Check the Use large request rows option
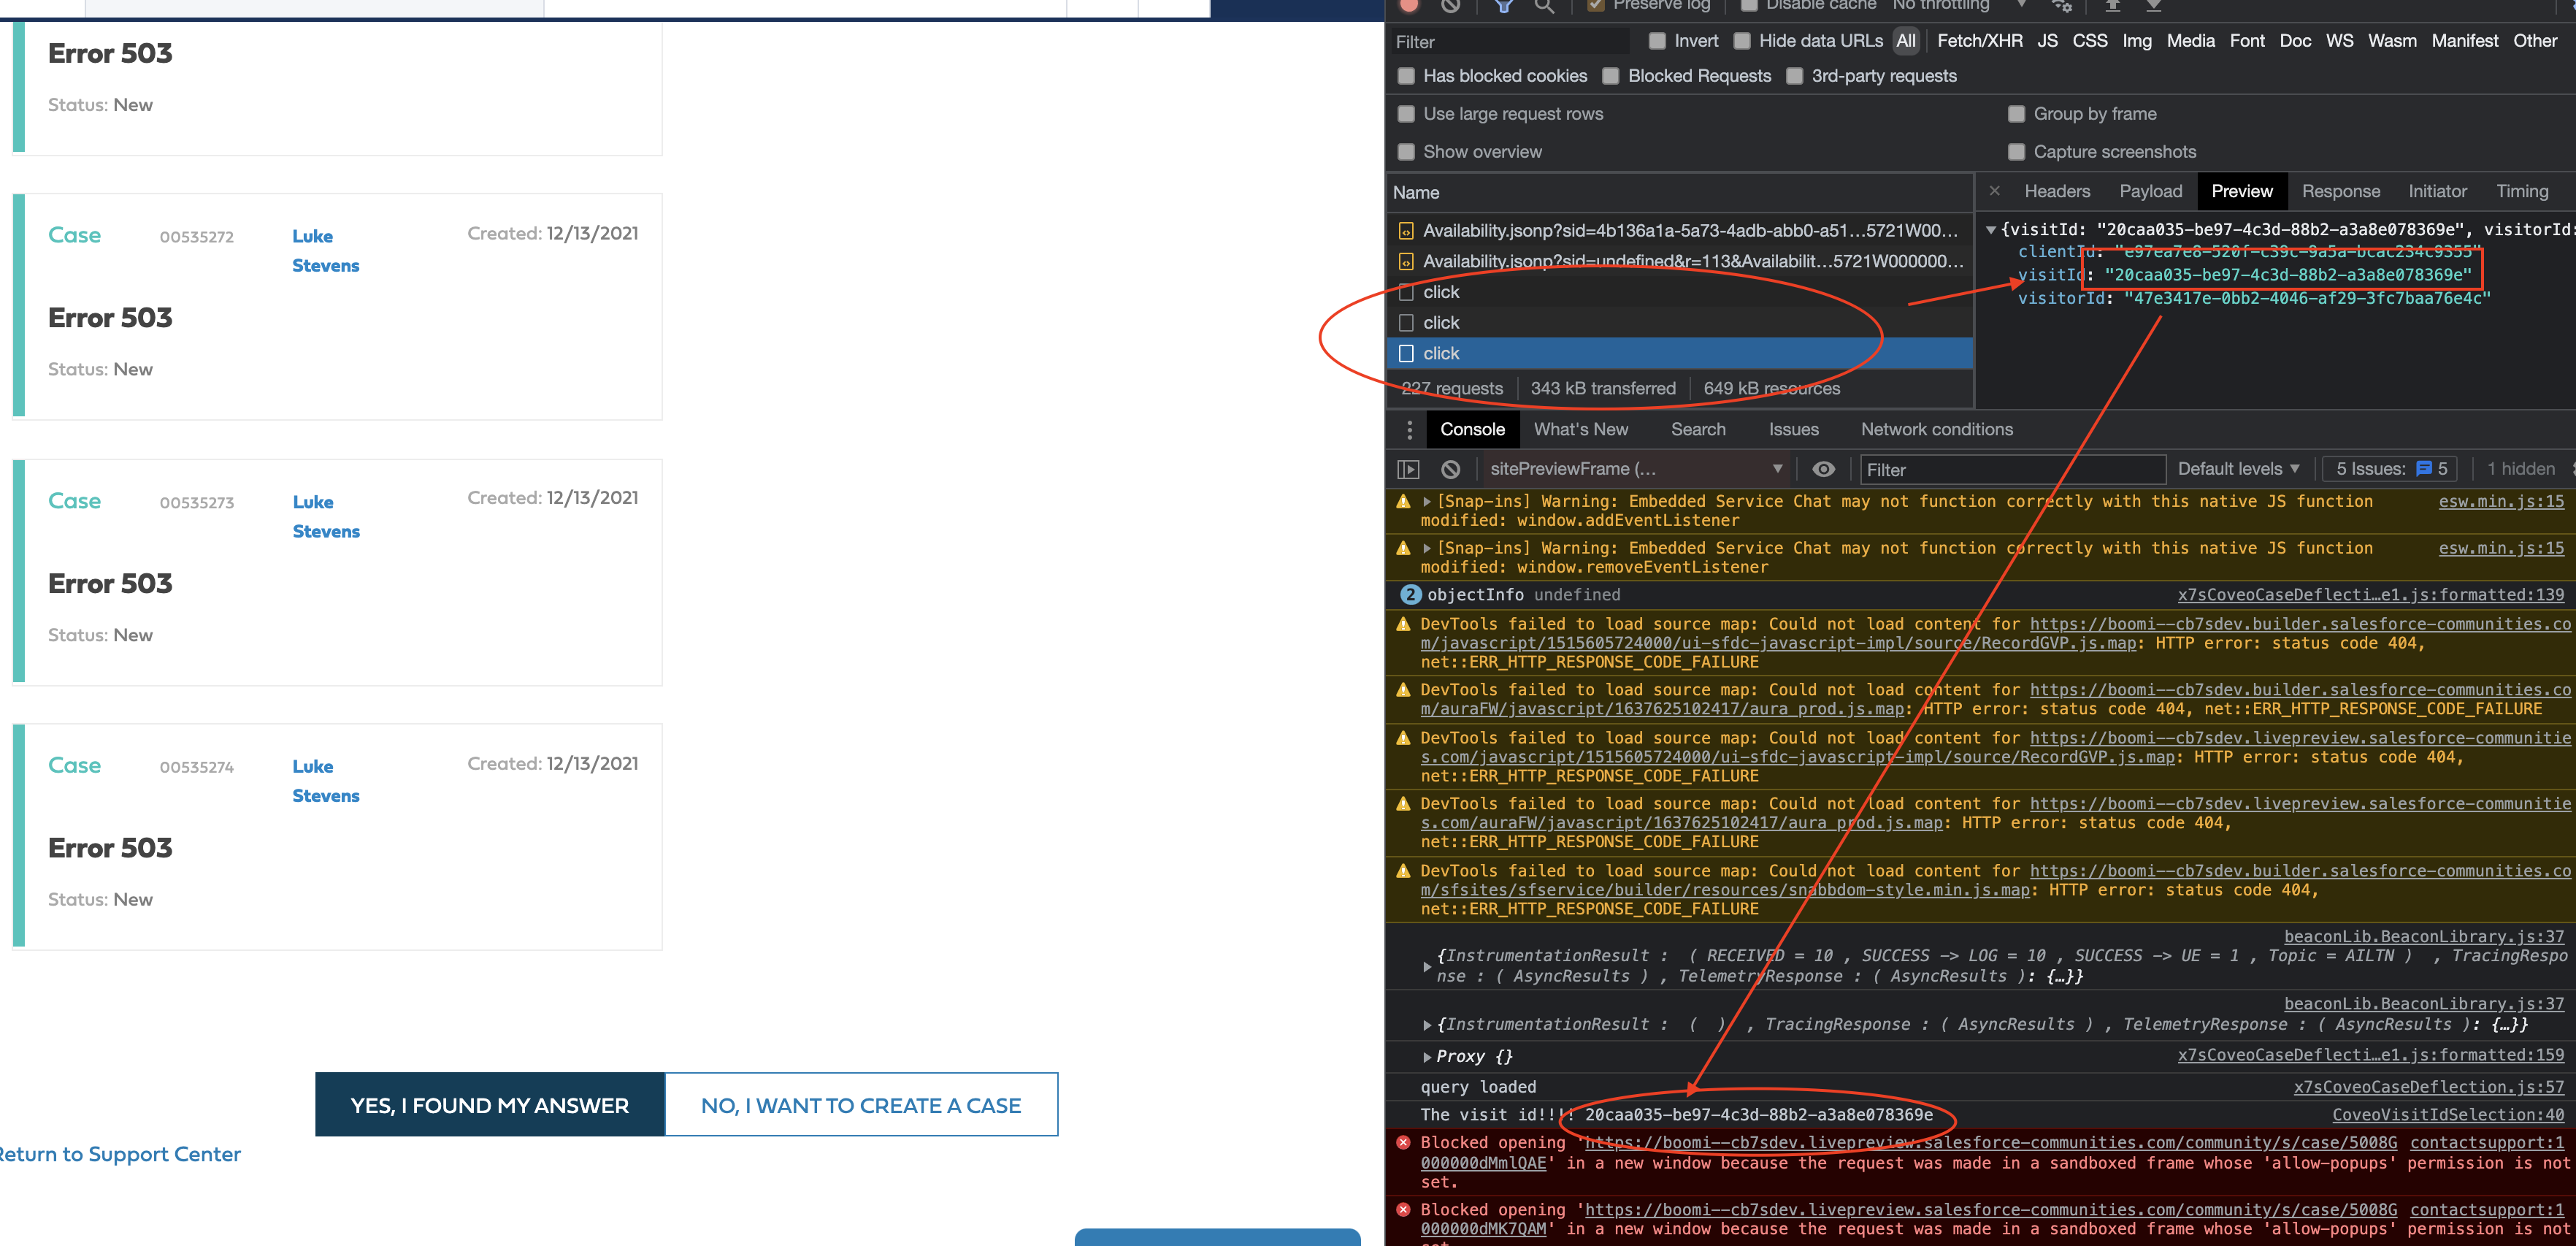The width and height of the screenshot is (2576, 1246). [x=1407, y=114]
